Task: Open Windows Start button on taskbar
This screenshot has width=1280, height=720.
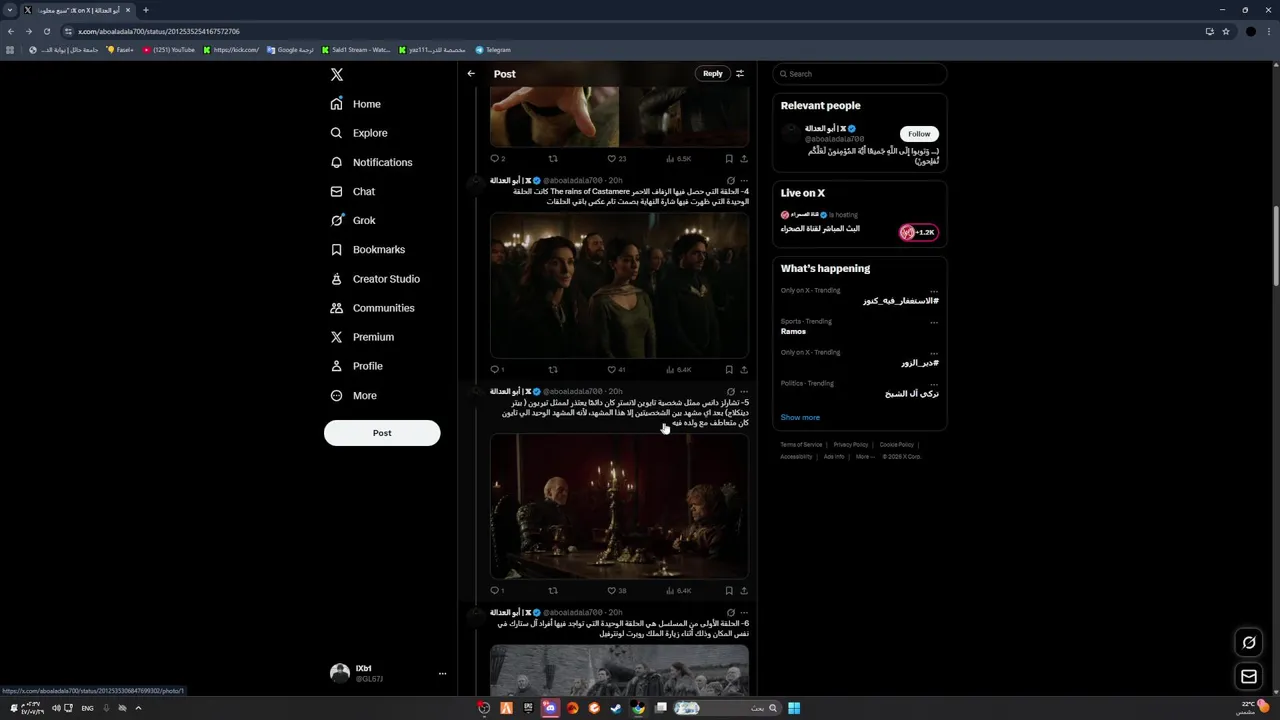Action: [x=794, y=708]
